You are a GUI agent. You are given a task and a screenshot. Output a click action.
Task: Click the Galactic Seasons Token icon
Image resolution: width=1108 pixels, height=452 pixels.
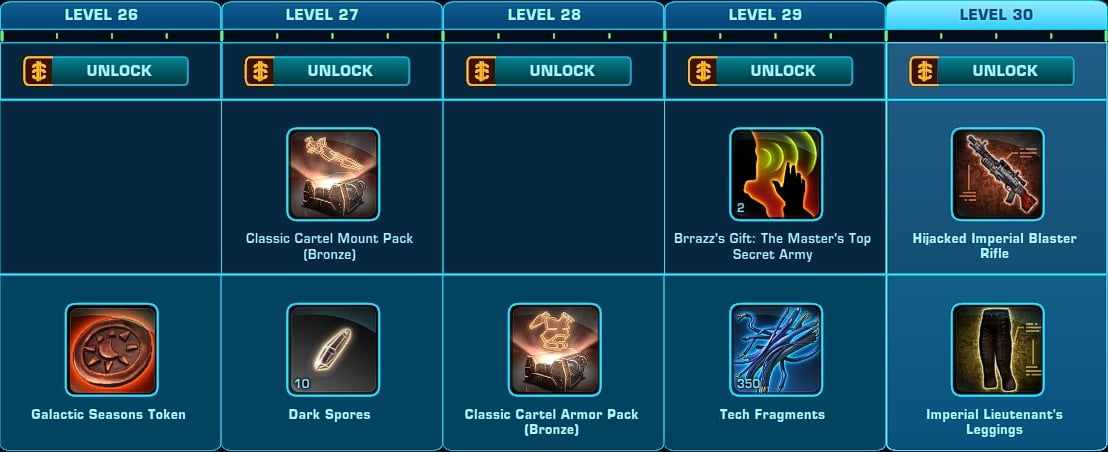coord(112,350)
